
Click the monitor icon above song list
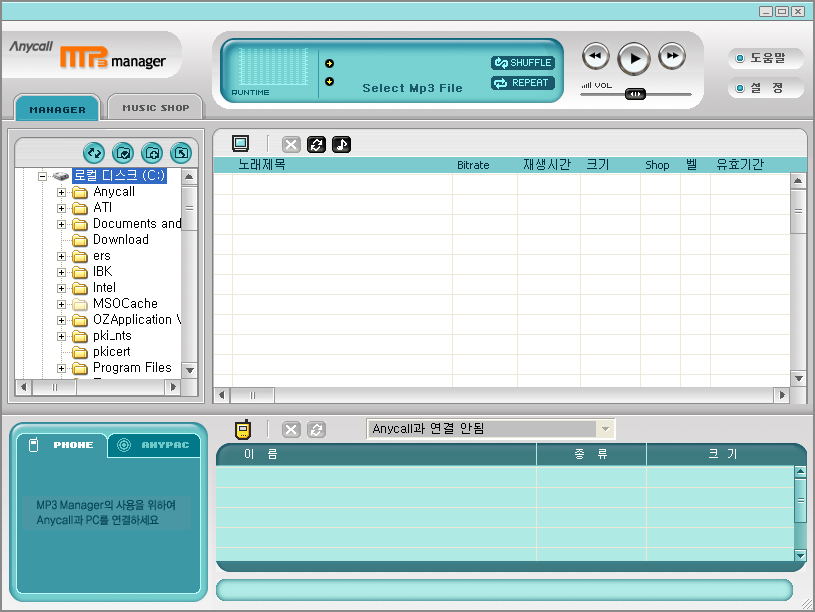click(240, 144)
